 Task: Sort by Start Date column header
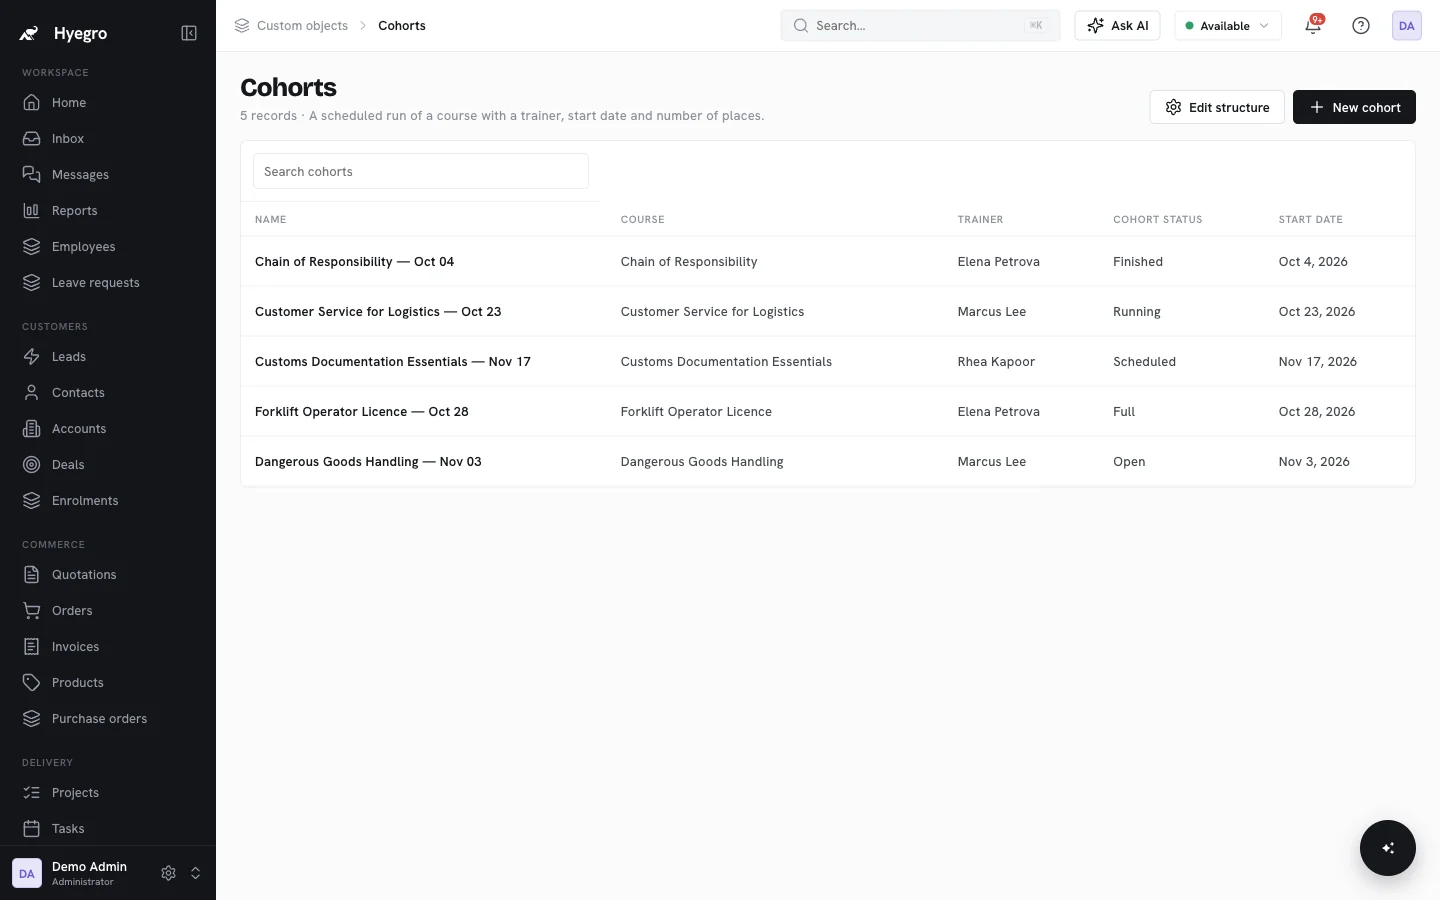click(x=1310, y=219)
